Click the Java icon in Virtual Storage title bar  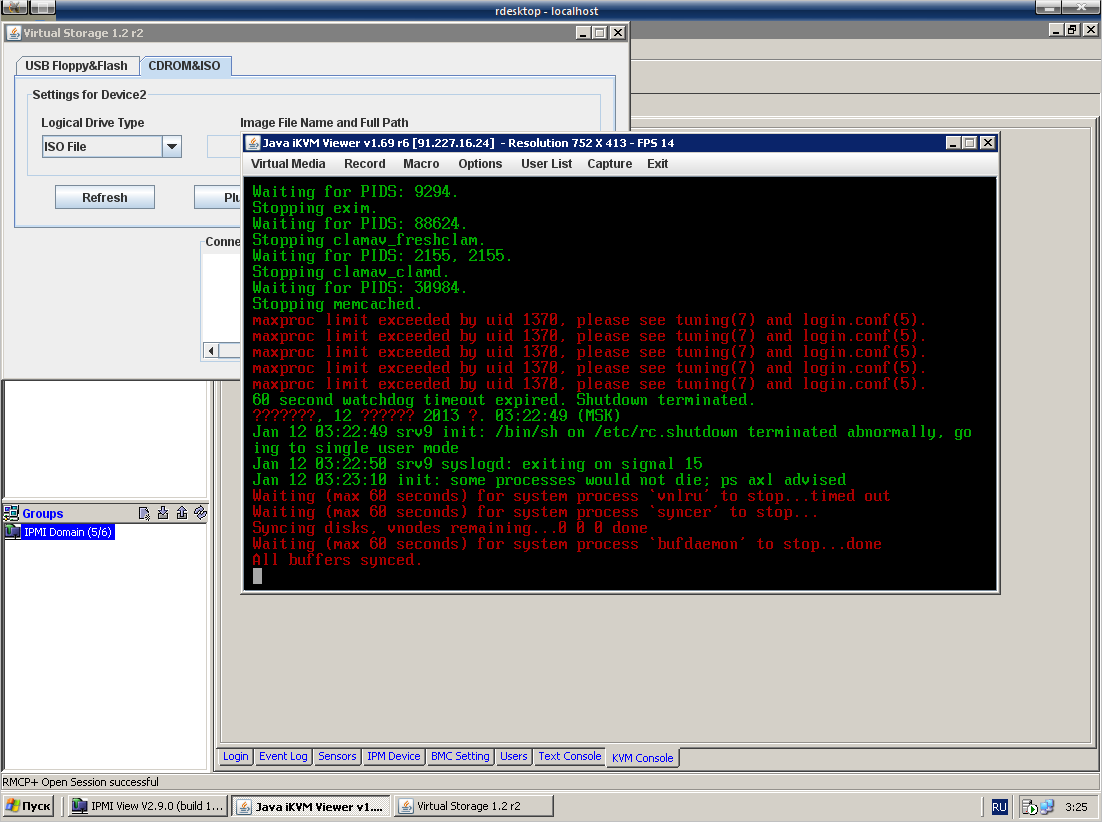click(14, 32)
